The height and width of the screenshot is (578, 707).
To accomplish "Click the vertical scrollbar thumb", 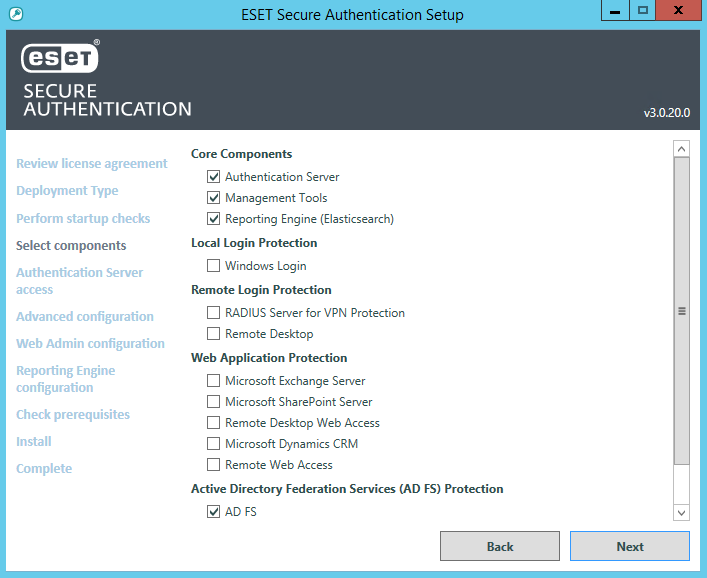I will [682, 311].
